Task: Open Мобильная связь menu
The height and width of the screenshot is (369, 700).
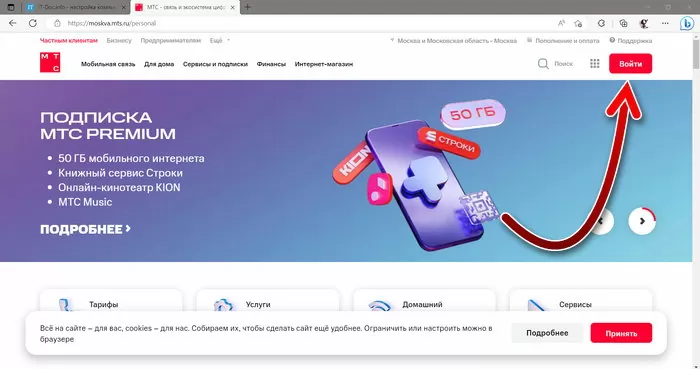Action: (x=108, y=64)
